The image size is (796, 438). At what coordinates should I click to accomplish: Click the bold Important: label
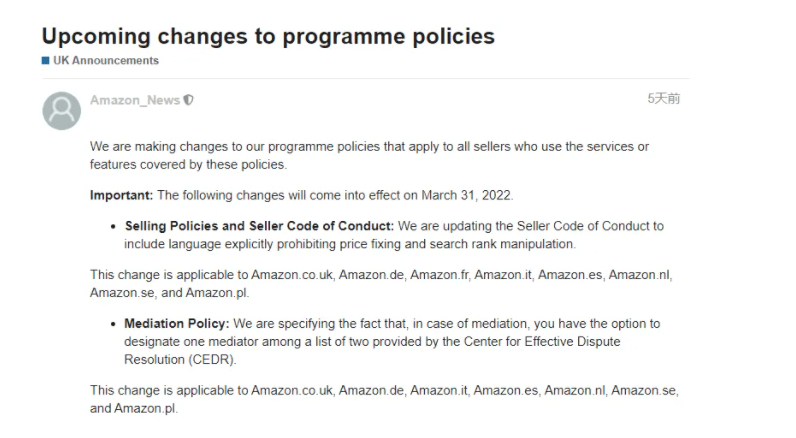pyautogui.click(x=121, y=195)
